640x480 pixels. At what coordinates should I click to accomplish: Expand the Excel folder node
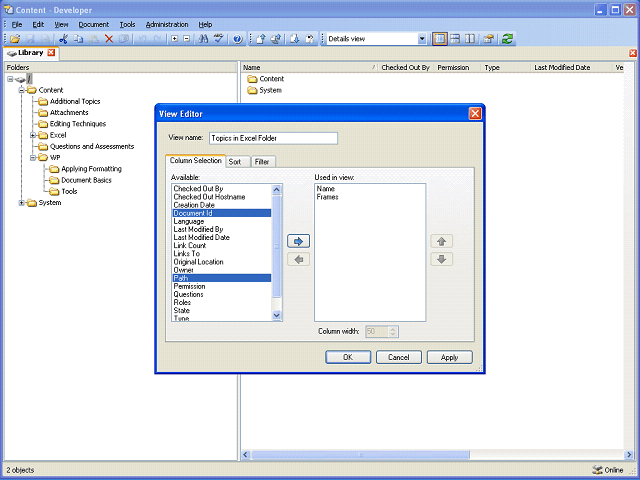tap(33, 135)
